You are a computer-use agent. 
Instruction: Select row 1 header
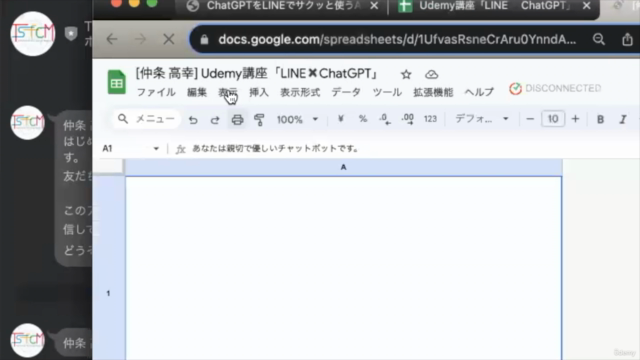(109, 268)
